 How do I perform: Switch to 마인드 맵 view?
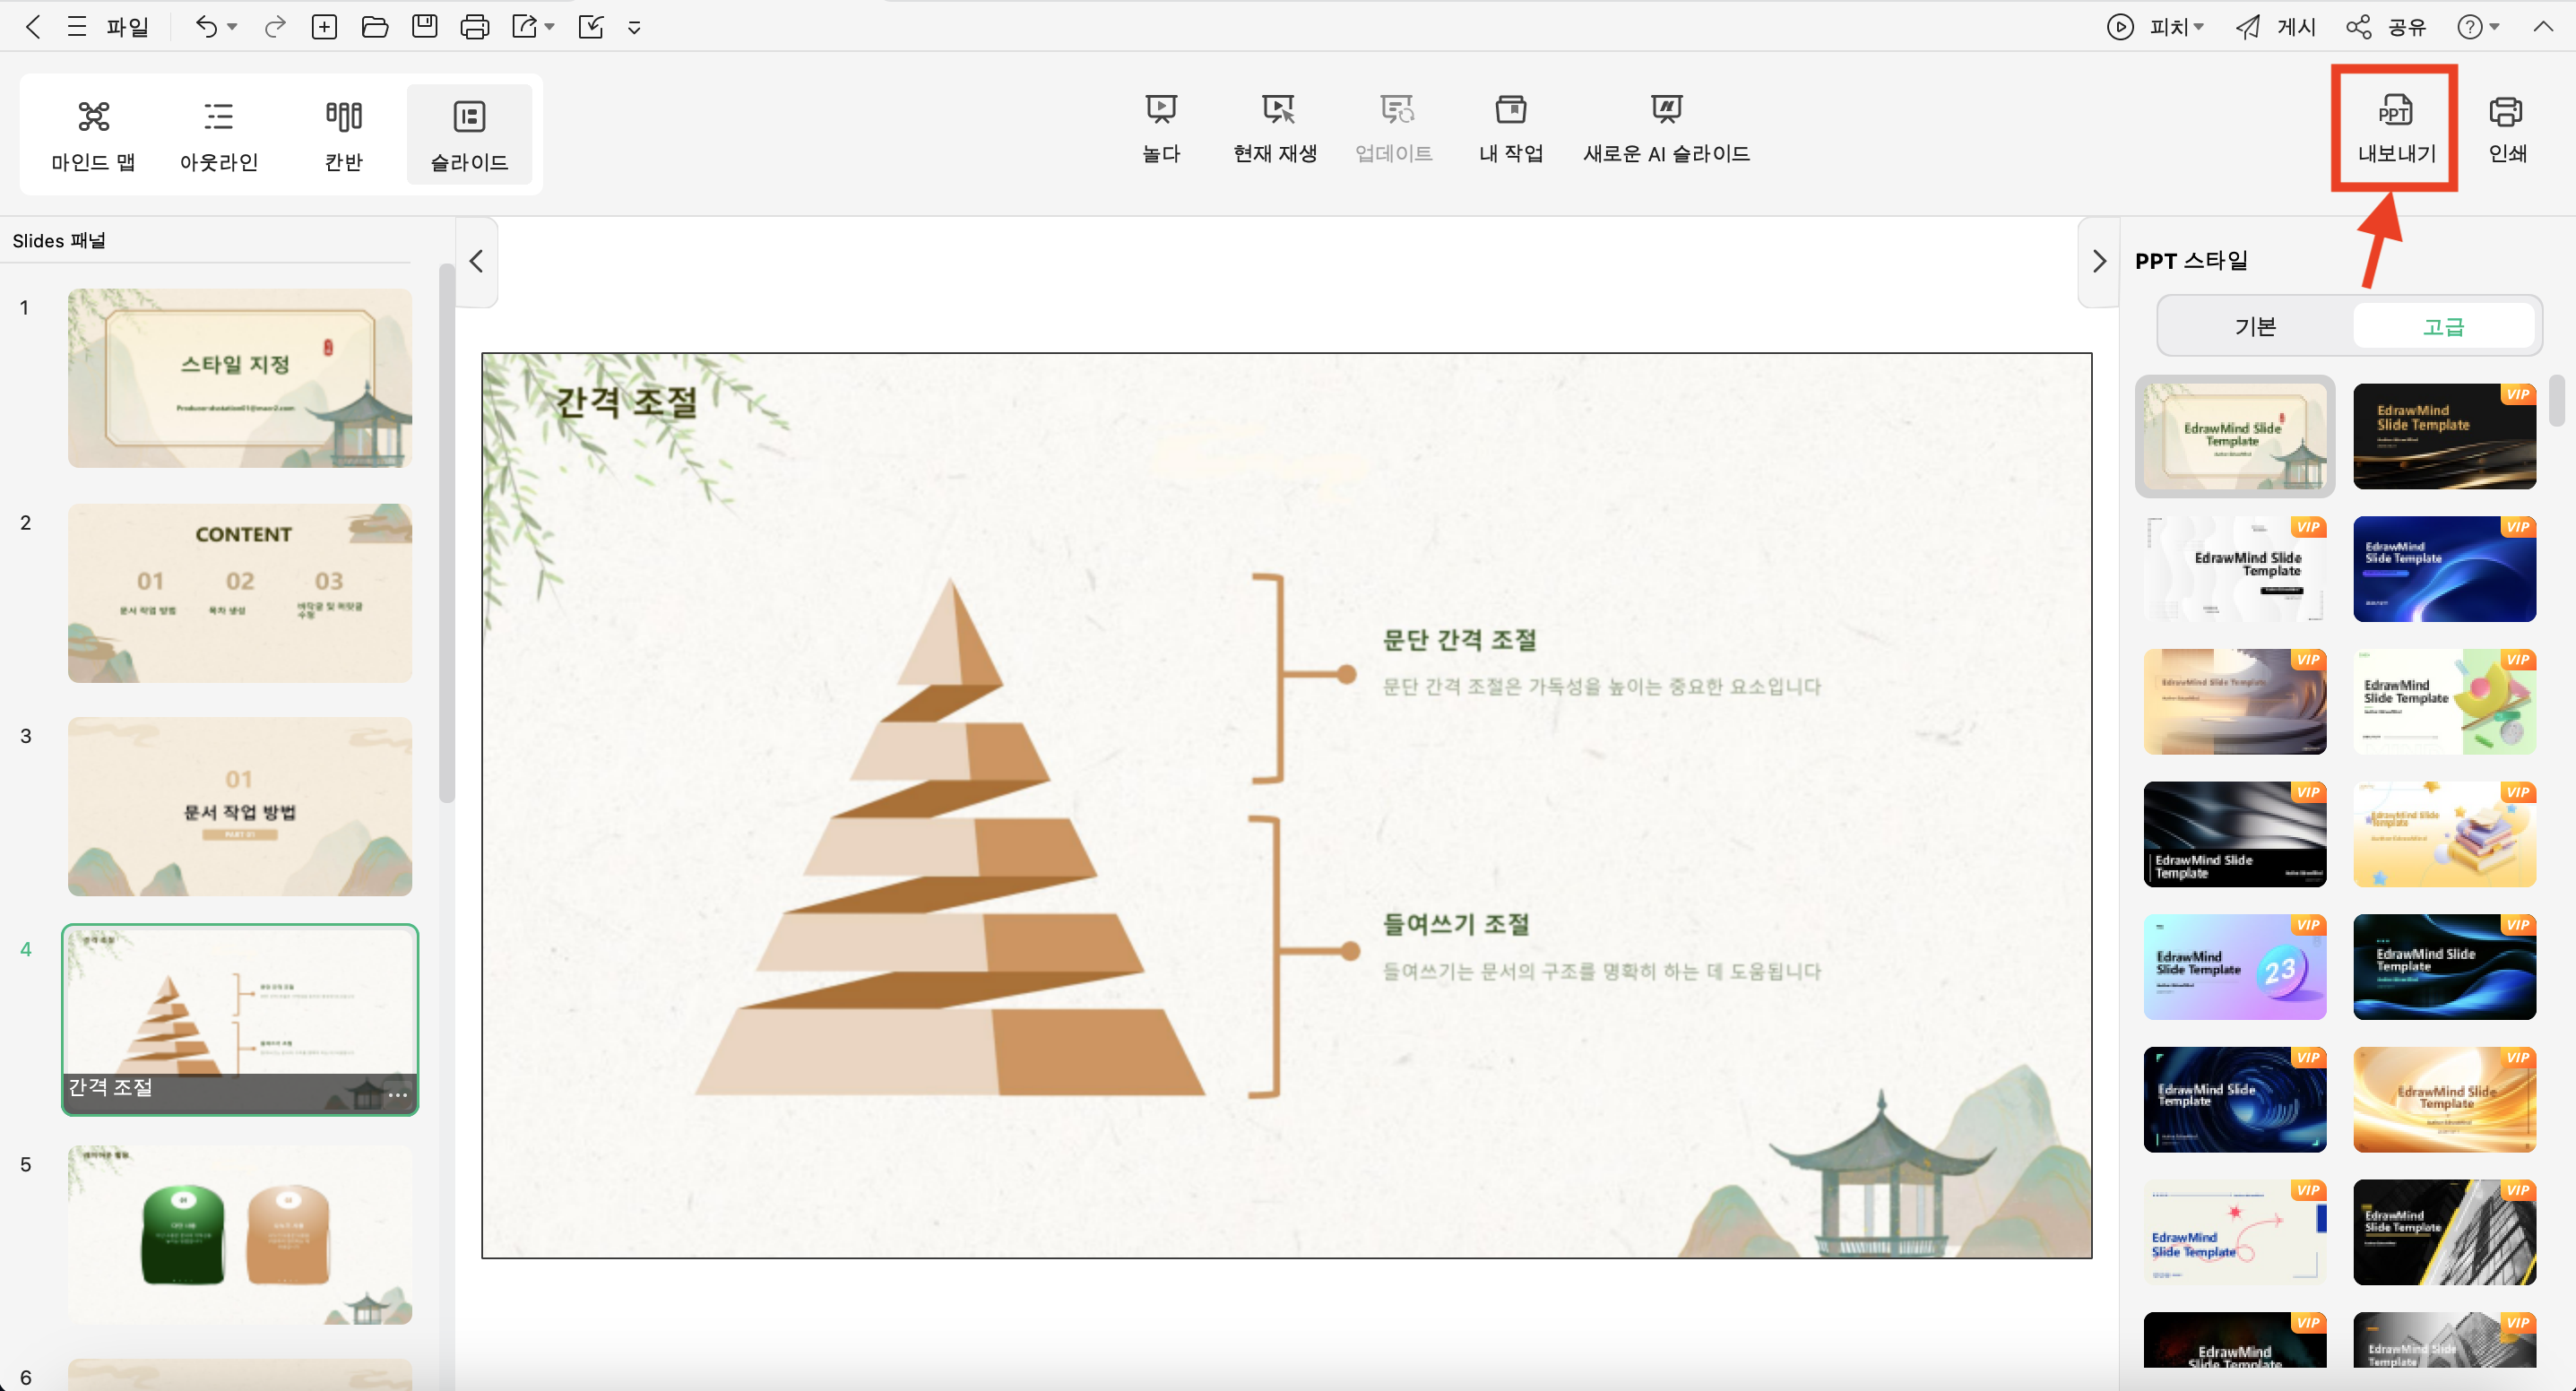94,135
